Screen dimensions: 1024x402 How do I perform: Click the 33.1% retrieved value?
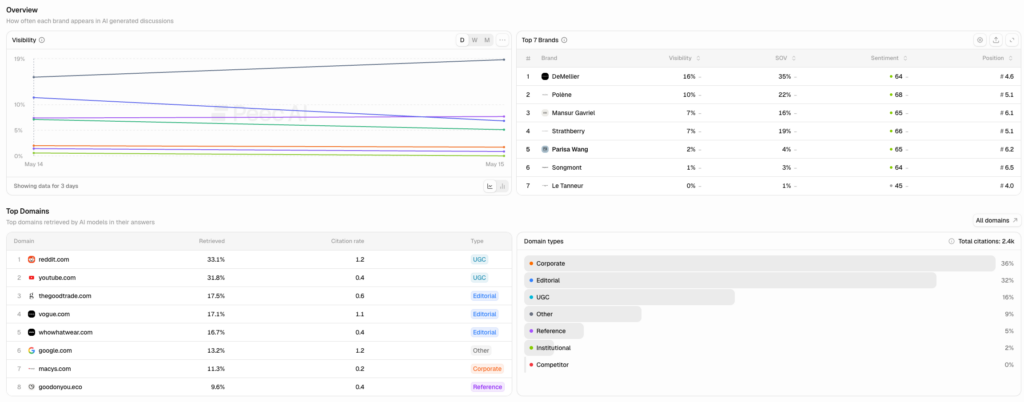(x=216, y=259)
